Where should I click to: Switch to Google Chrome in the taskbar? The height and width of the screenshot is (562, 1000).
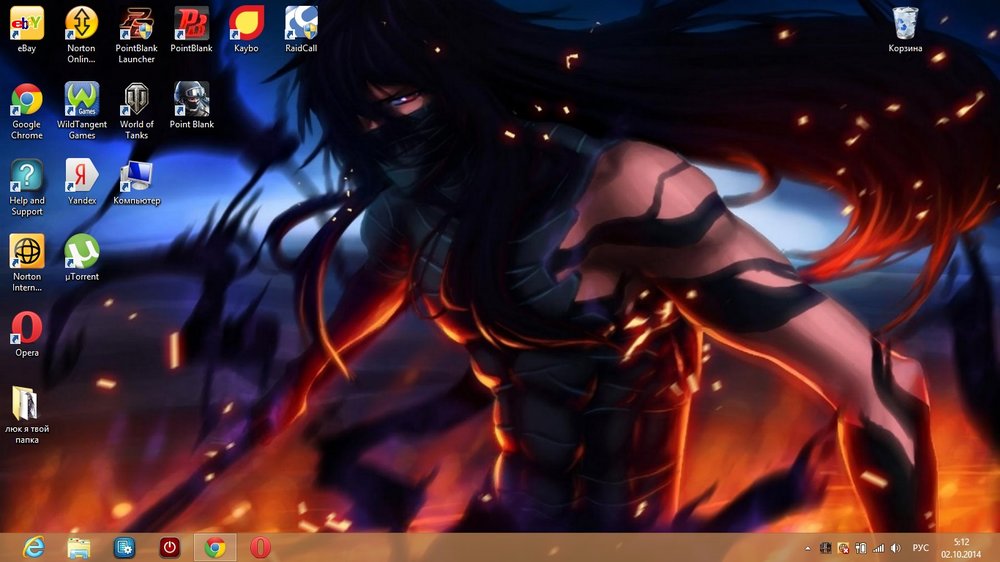[x=214, y=547]
